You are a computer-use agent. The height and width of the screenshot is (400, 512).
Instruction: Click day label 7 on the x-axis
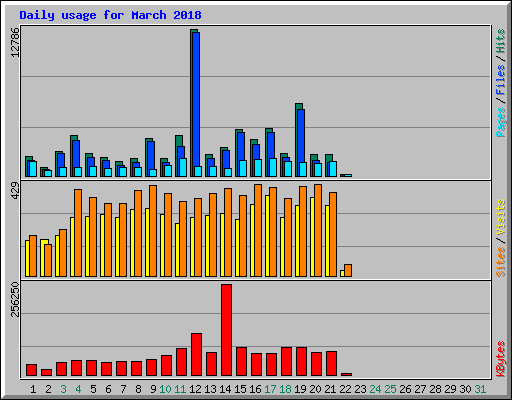(123, 389)
